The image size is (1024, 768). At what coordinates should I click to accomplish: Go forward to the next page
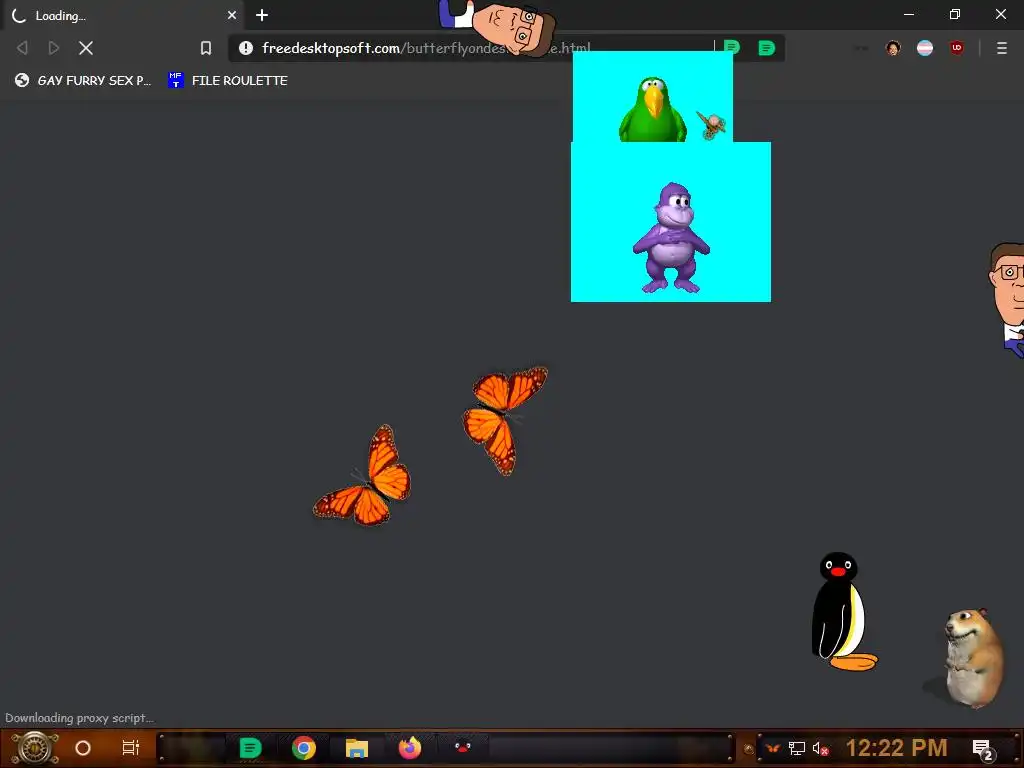(x=54, y=48)
